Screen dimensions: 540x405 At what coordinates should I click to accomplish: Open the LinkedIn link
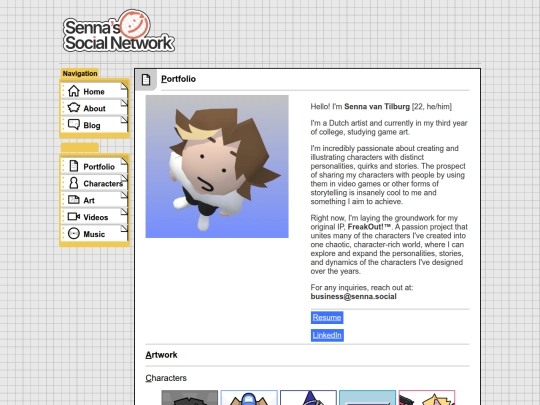[327, 335]
